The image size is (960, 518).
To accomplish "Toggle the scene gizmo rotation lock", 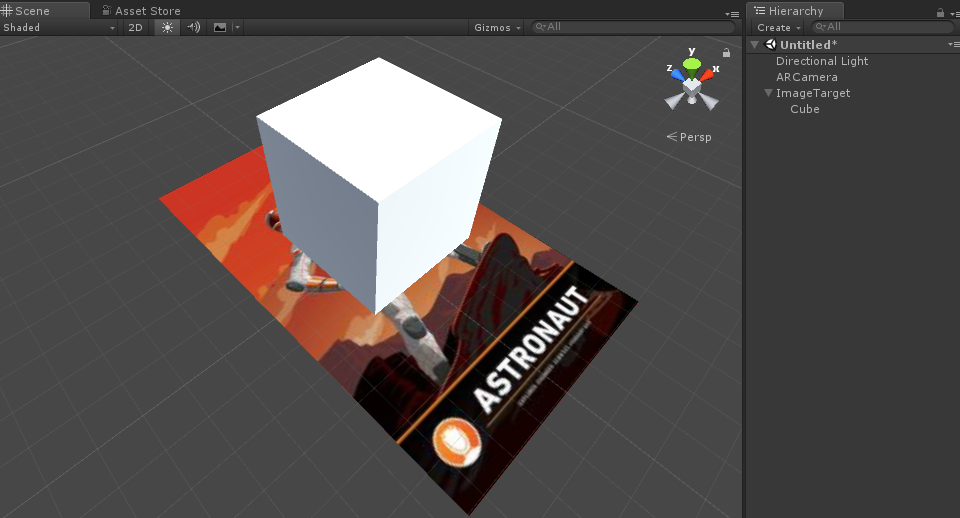I will point(726,53).
